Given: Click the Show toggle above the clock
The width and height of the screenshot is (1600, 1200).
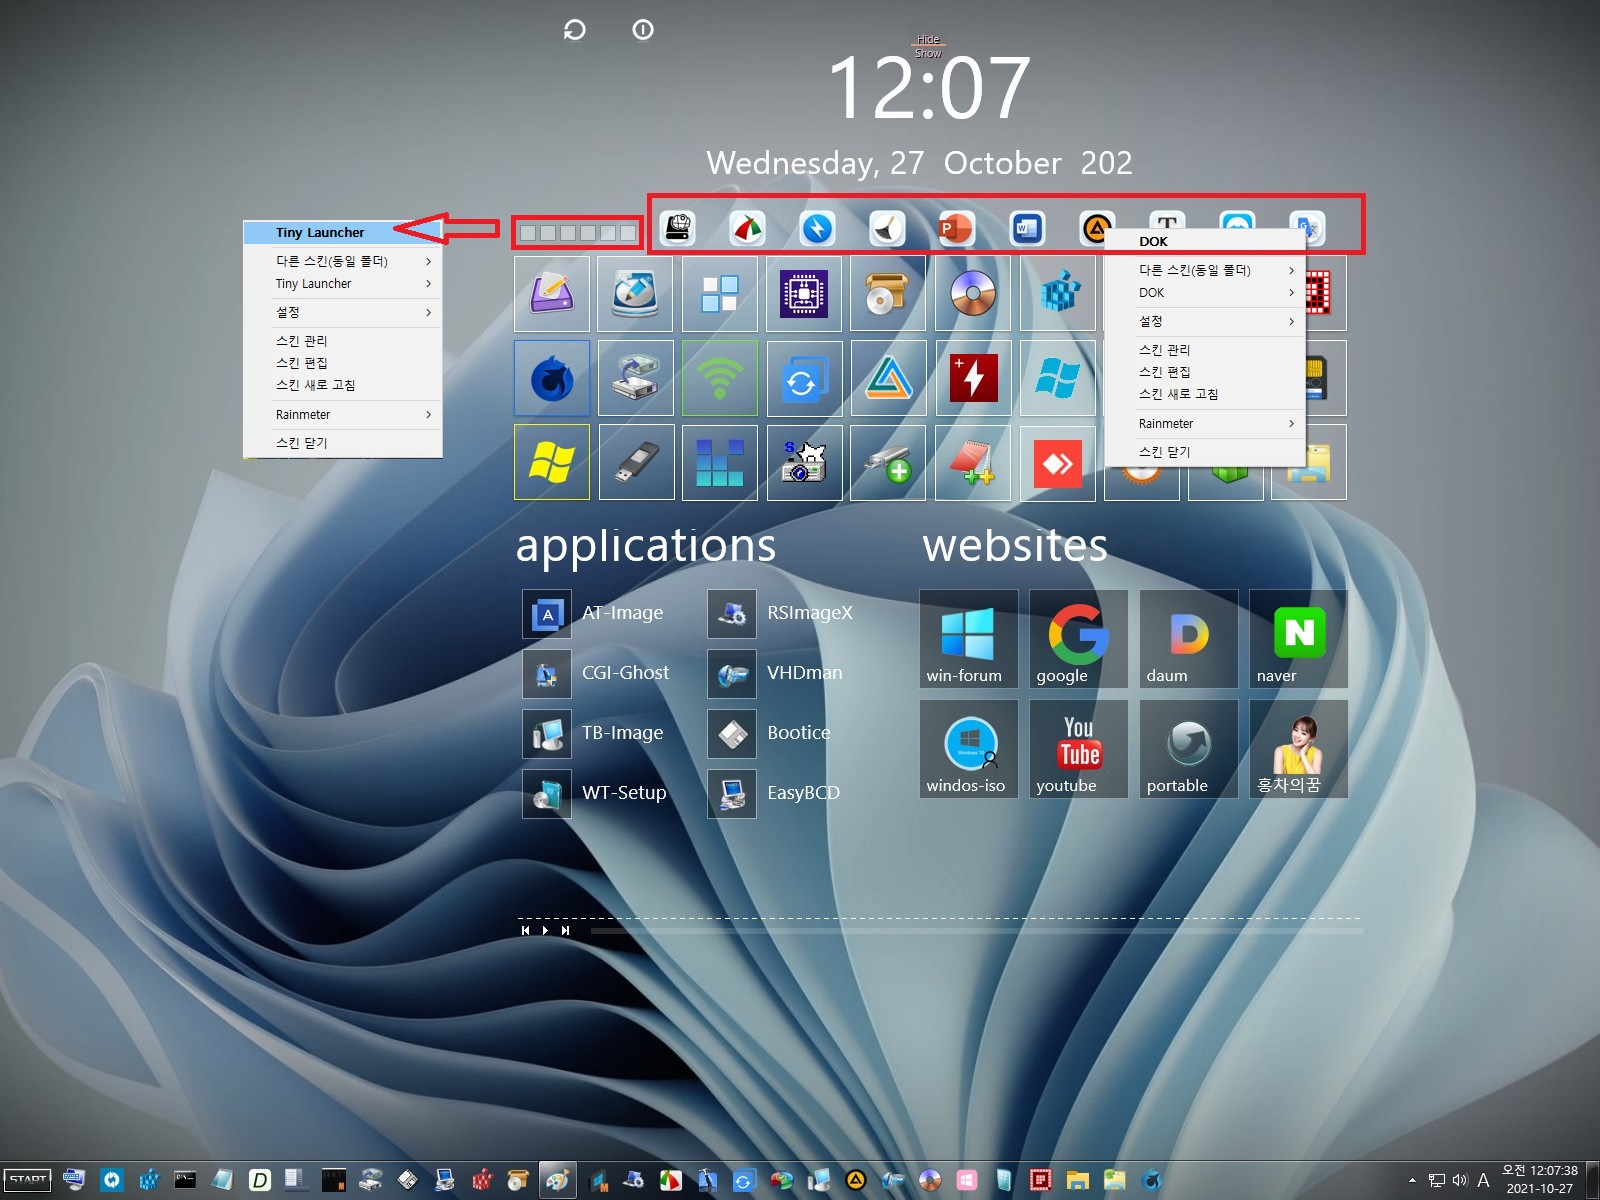Looking at the screenshot, I should pos(928,53).
